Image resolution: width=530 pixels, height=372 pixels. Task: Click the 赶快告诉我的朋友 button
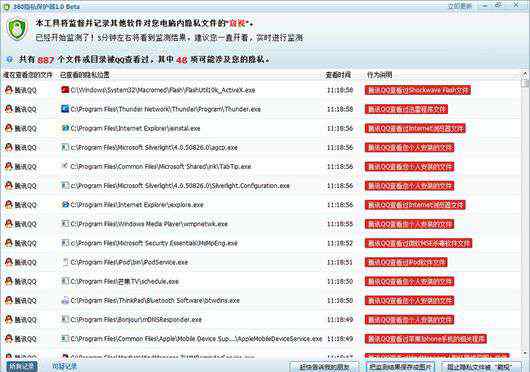(x=323, y=367)
